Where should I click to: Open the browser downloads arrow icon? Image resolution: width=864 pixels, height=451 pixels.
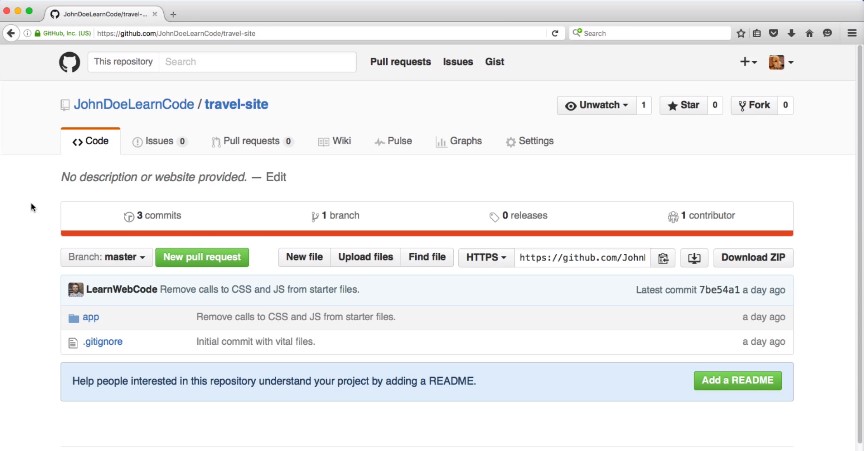[x=791, y=33]
